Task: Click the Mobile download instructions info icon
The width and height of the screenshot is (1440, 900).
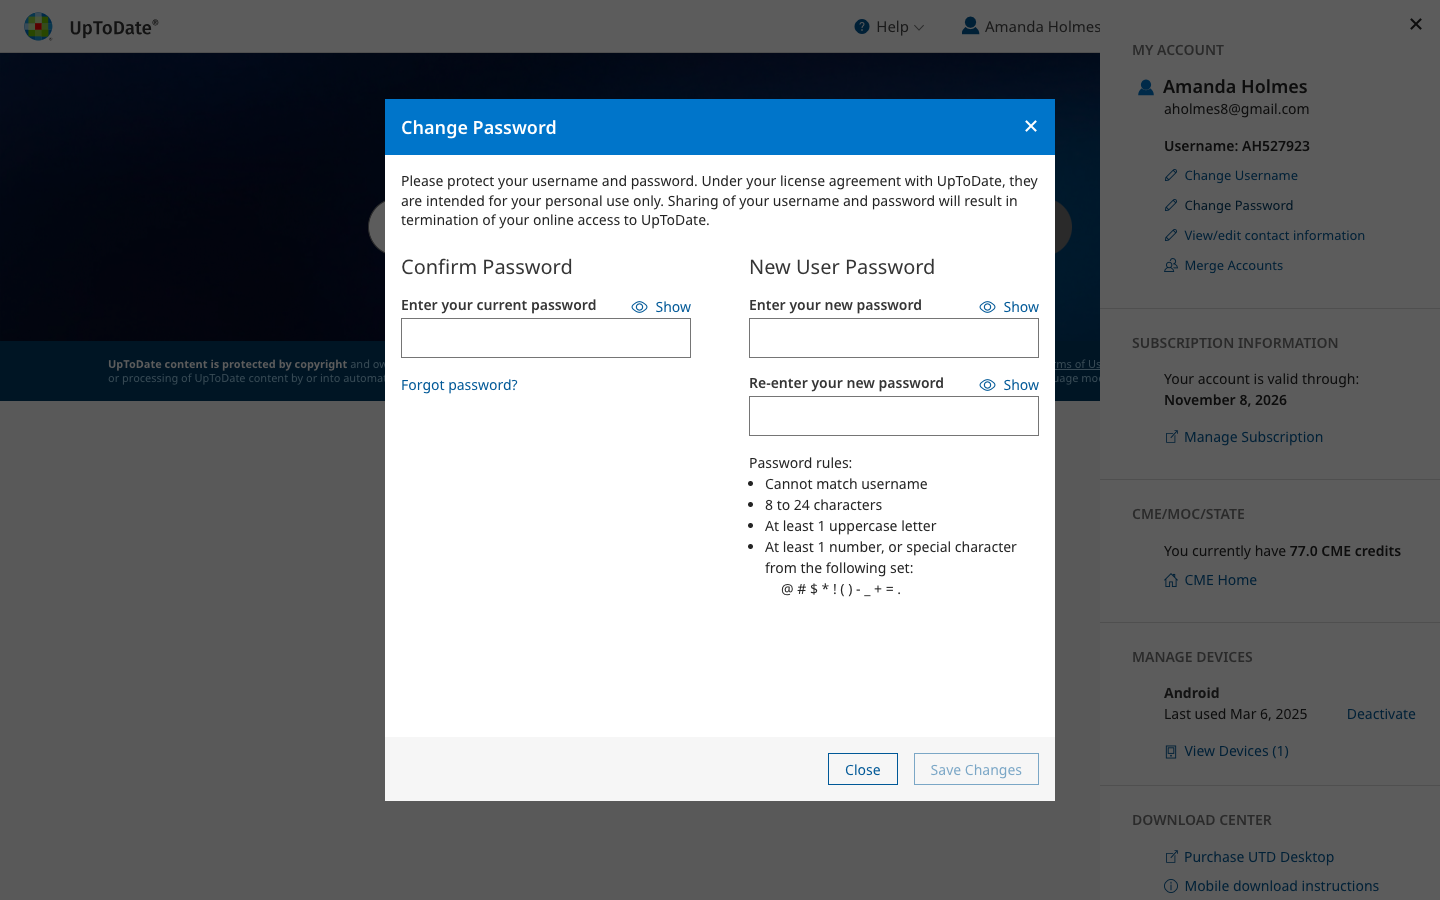Action: tap(1171, 886)
